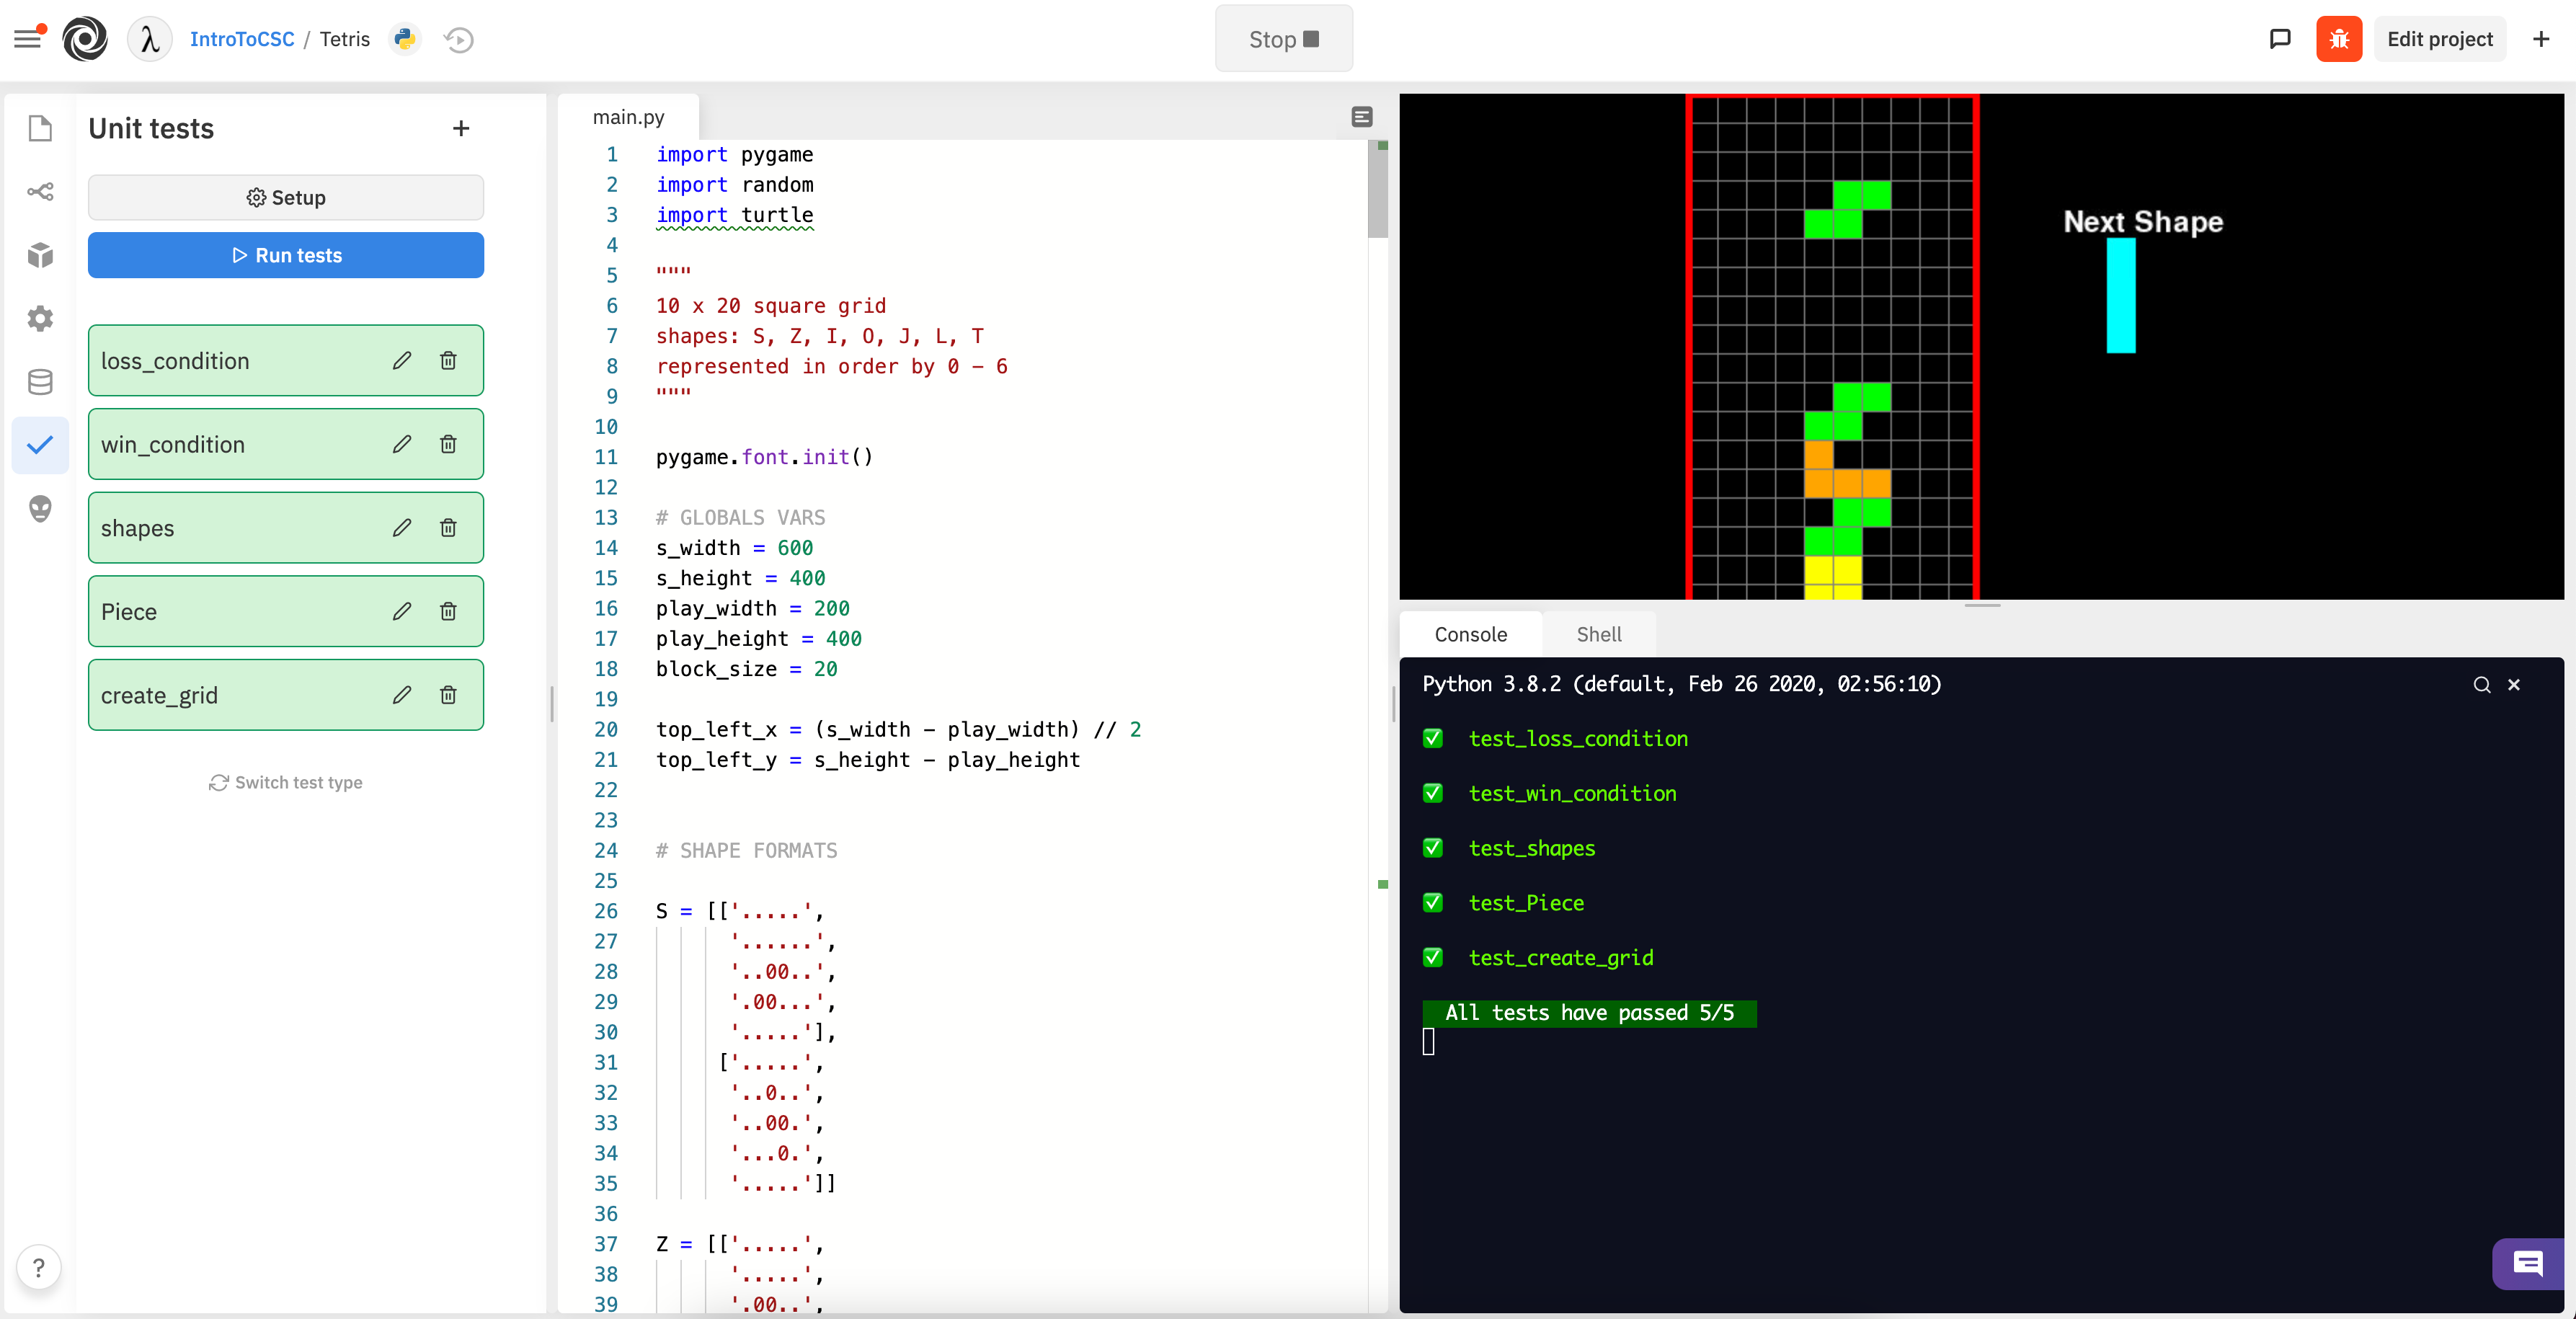Add a new unit test with the plus icon
Image resolution: width=2576 pixels, height=1319 pixels.
461,128
